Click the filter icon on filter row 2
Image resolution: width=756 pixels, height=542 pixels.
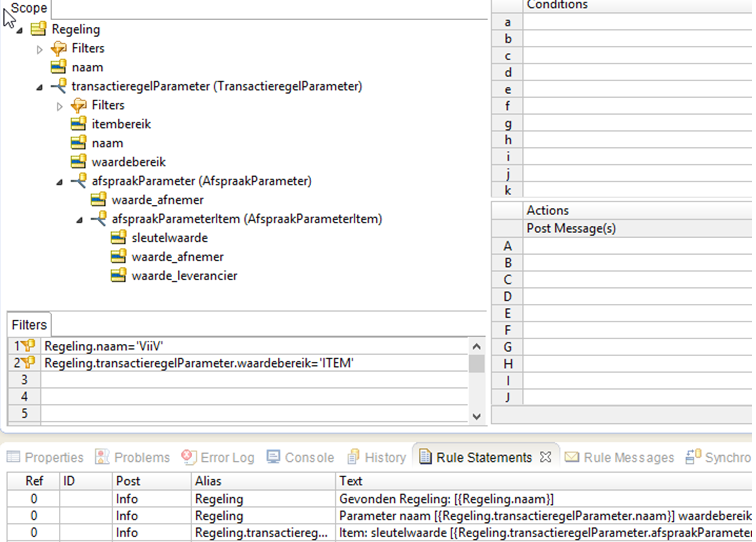coord(28,363)
